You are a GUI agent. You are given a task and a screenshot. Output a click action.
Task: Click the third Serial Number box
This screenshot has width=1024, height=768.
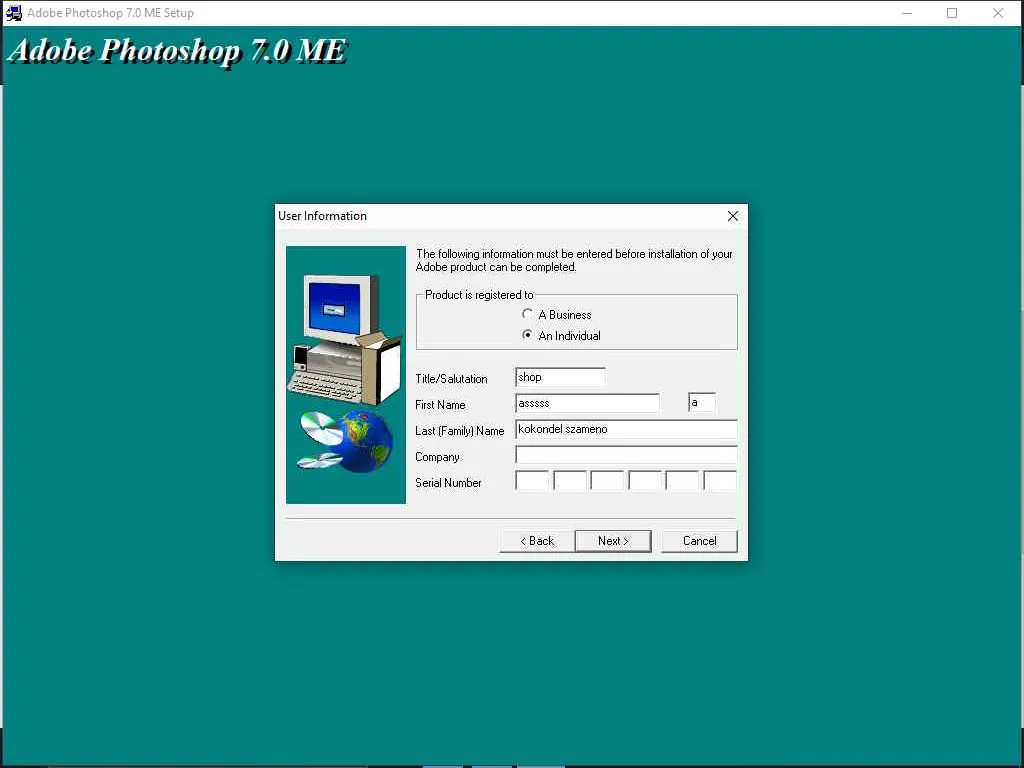point(607,481)
